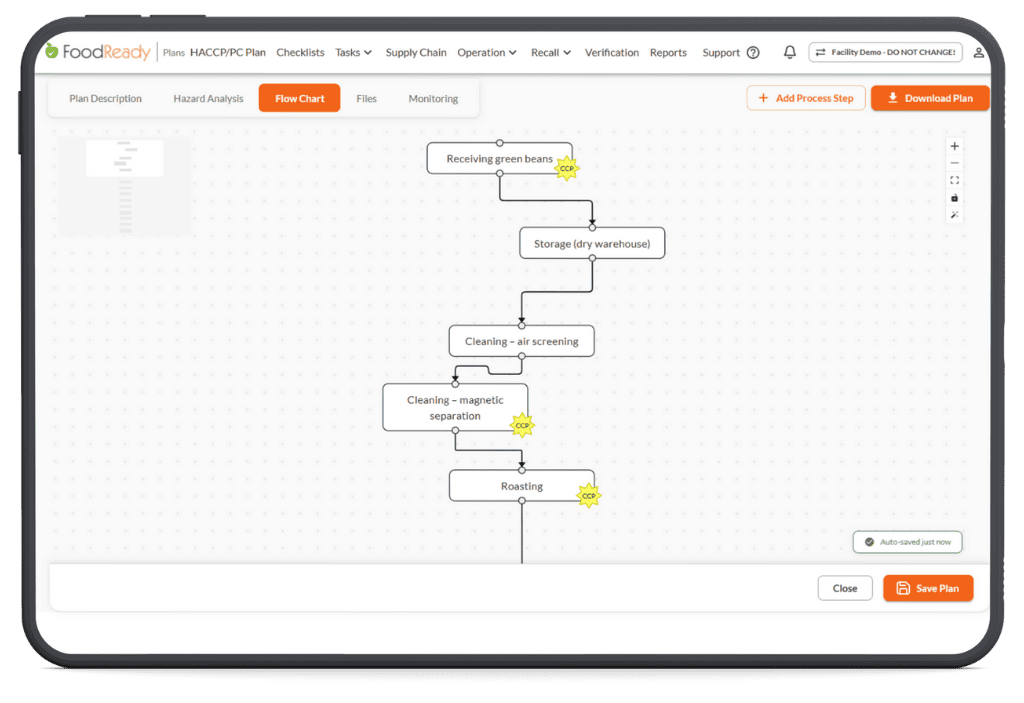The image size is (1024, 703).
Task: Expand the Recall dropdown menu
Action: pyautogui.click(x=551, y=53)
